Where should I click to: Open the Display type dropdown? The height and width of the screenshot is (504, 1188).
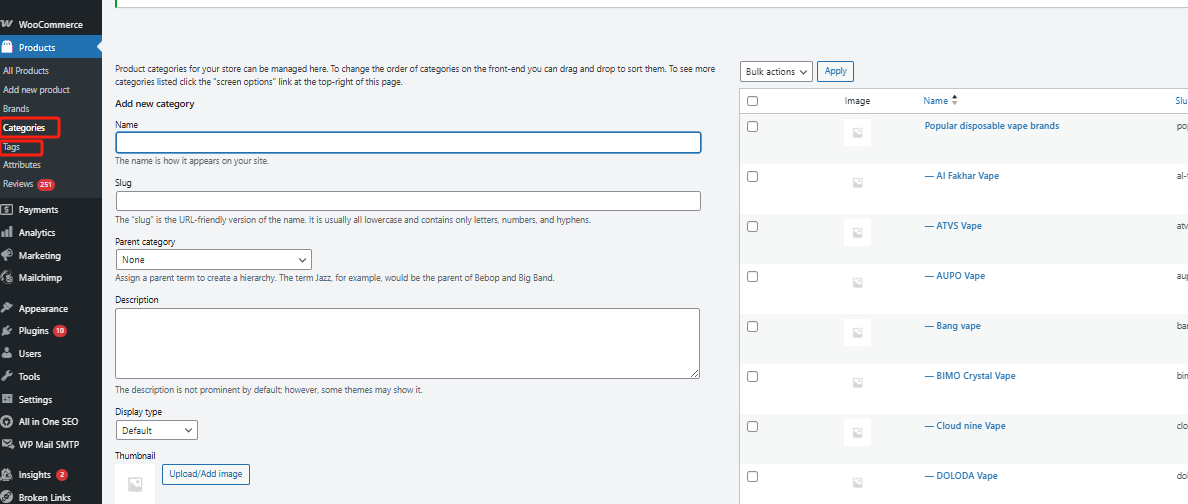157,430
